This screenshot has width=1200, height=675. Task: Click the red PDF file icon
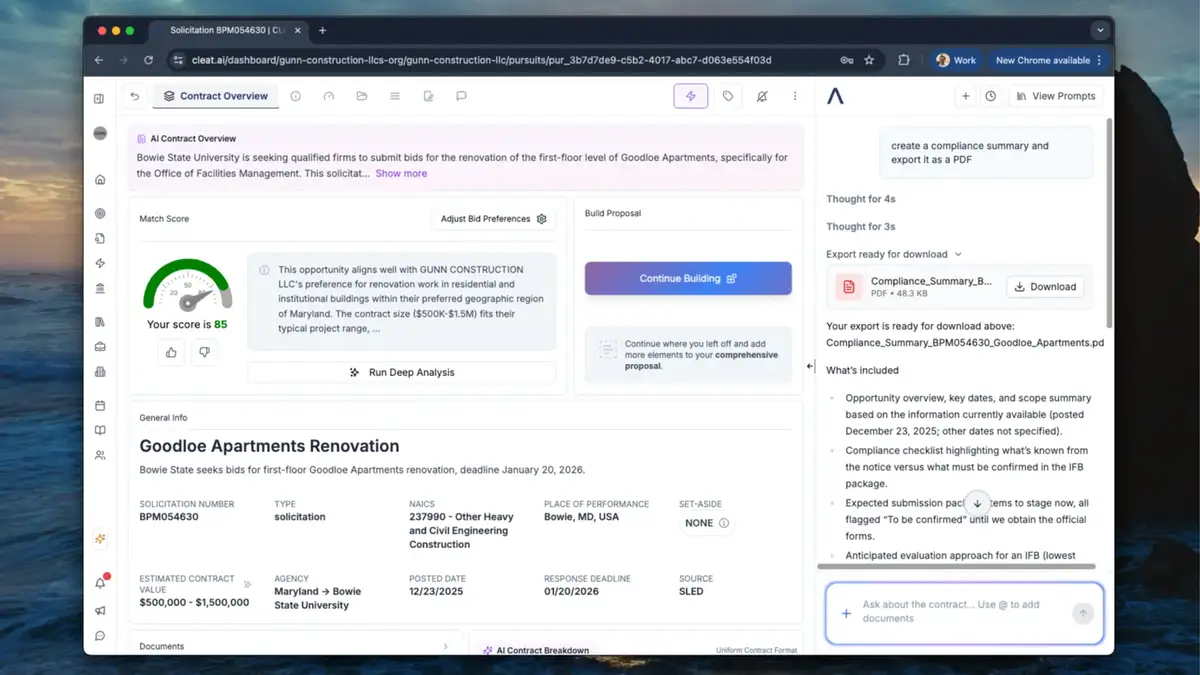click(x=849, y=287)
